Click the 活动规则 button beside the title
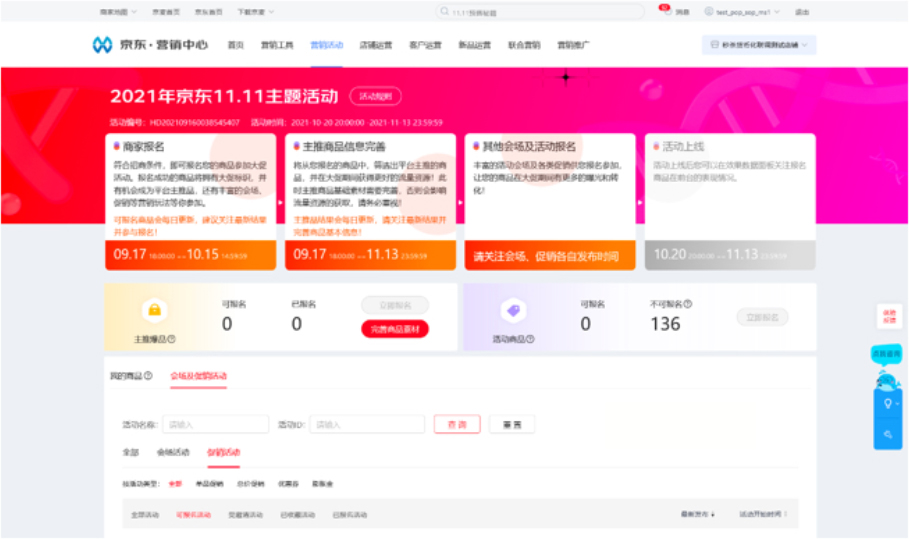The height and width of the screenshot is (539, 909). coord(376,96)
